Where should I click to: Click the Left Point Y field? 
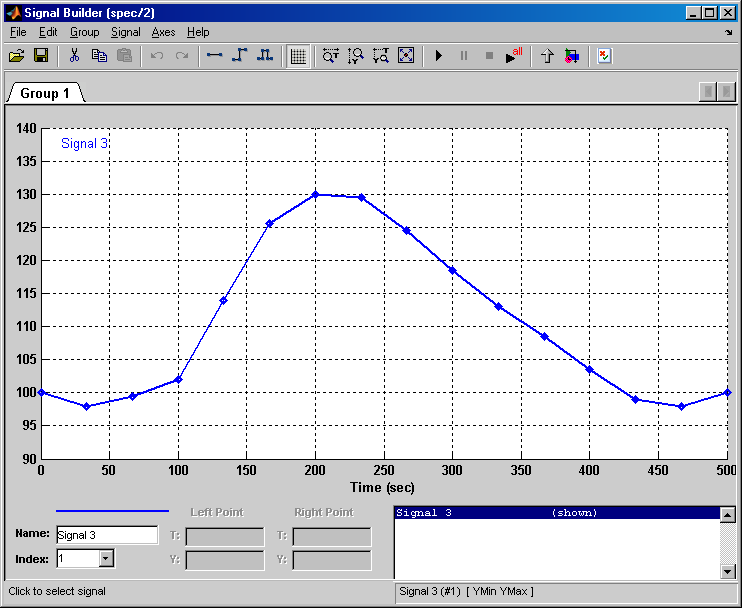coord(225,561)
